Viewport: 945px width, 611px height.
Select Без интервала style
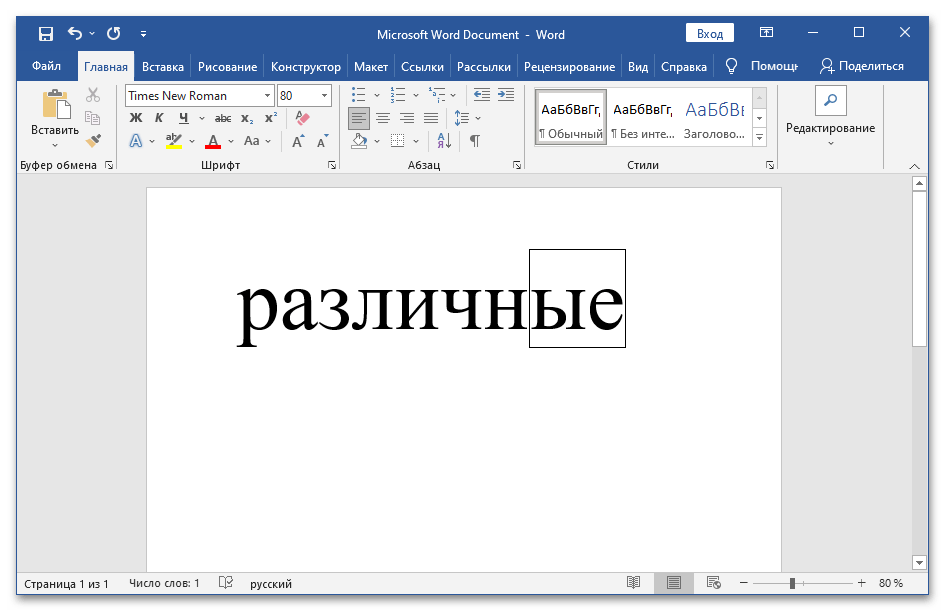[x=642, y=118]
